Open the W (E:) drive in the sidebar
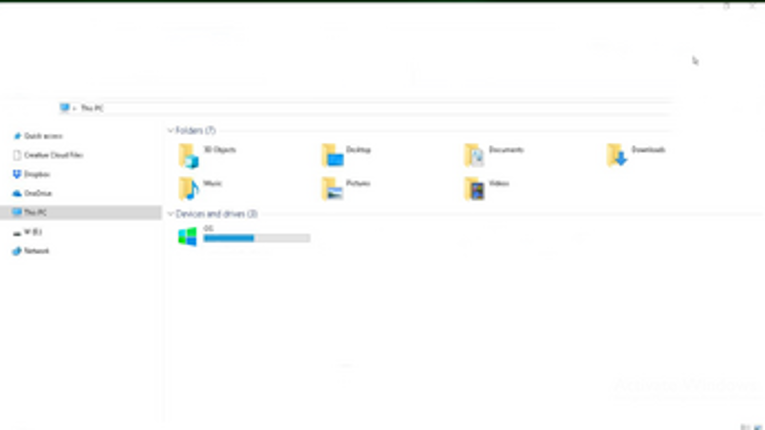Screen dimensions: 765x430 click(x=27, y=232)
